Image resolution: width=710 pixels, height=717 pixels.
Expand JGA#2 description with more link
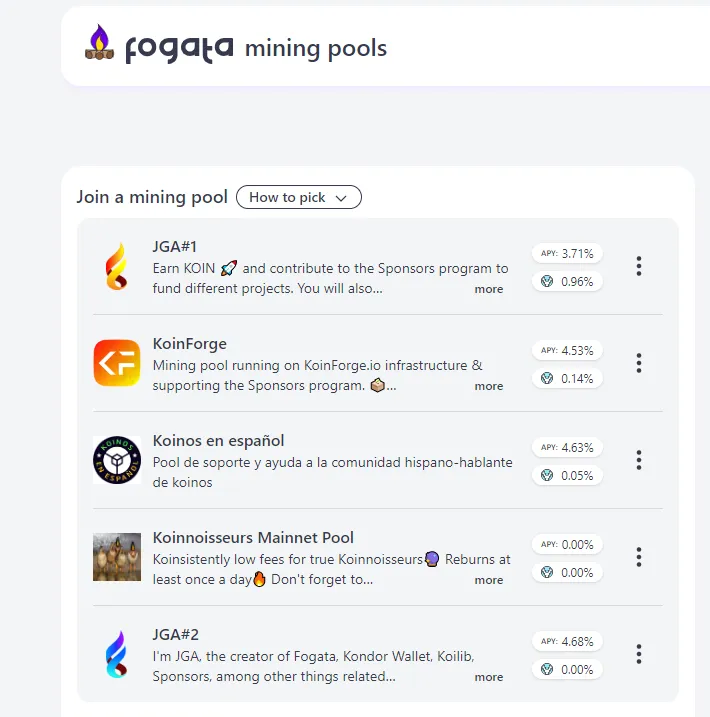[489, 677]
